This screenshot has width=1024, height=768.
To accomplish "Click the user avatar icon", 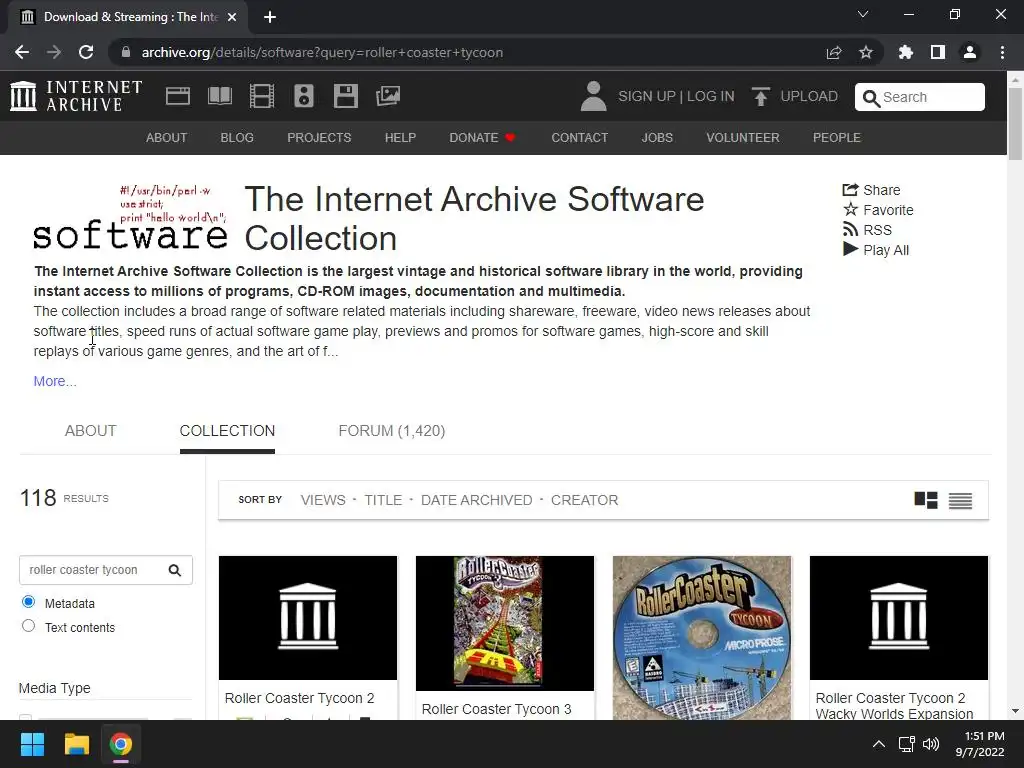I will pyautogui.click(x=594, y=96).
